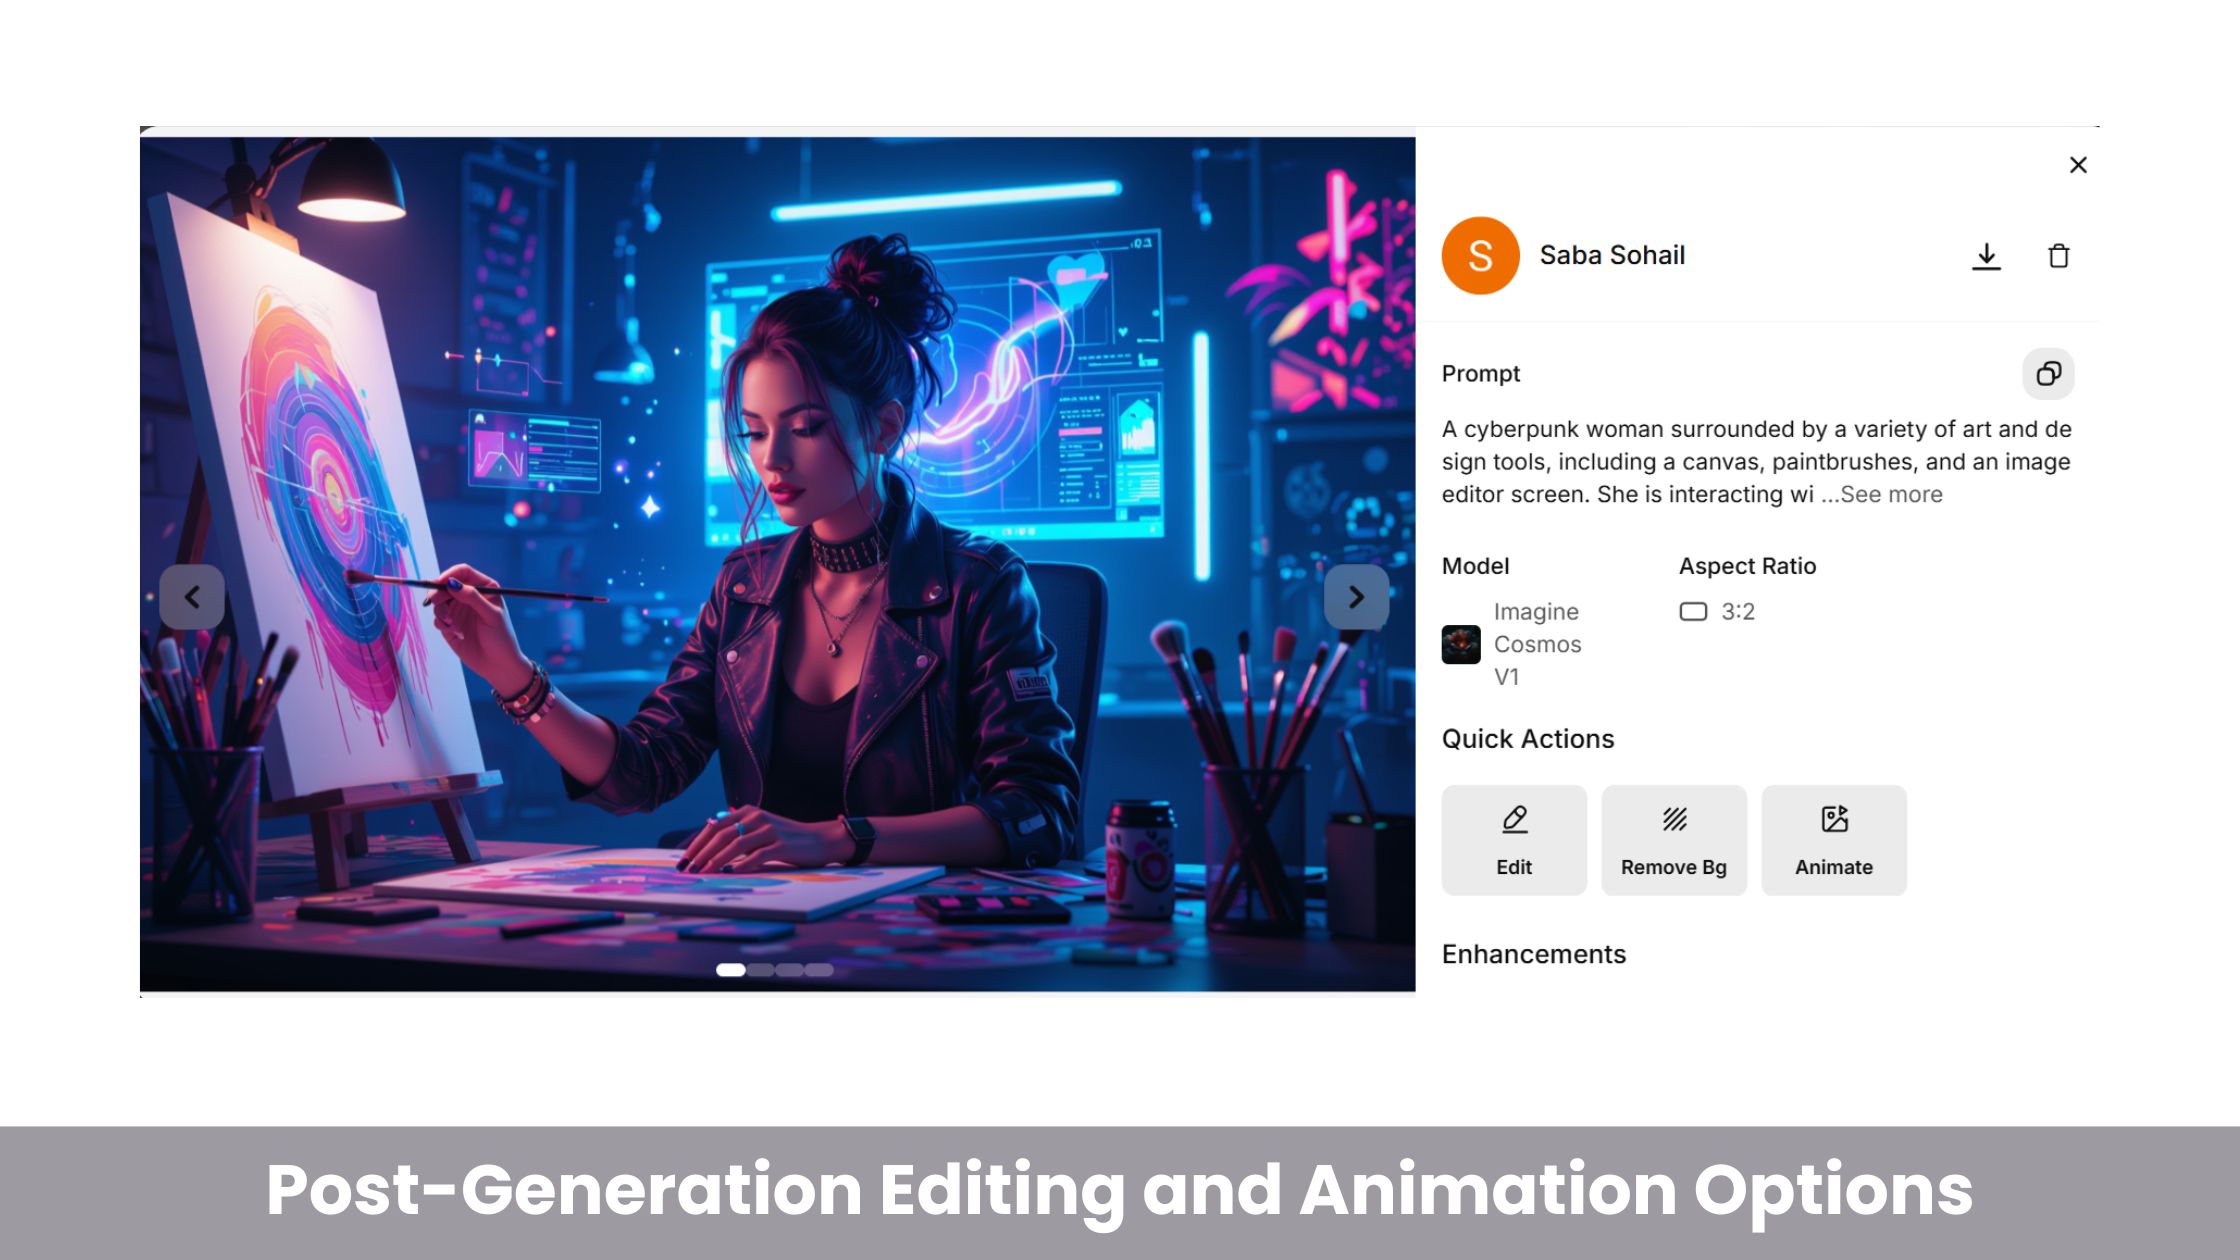
Task: Click the orange S profile avatar
Action: (1480, 256)
